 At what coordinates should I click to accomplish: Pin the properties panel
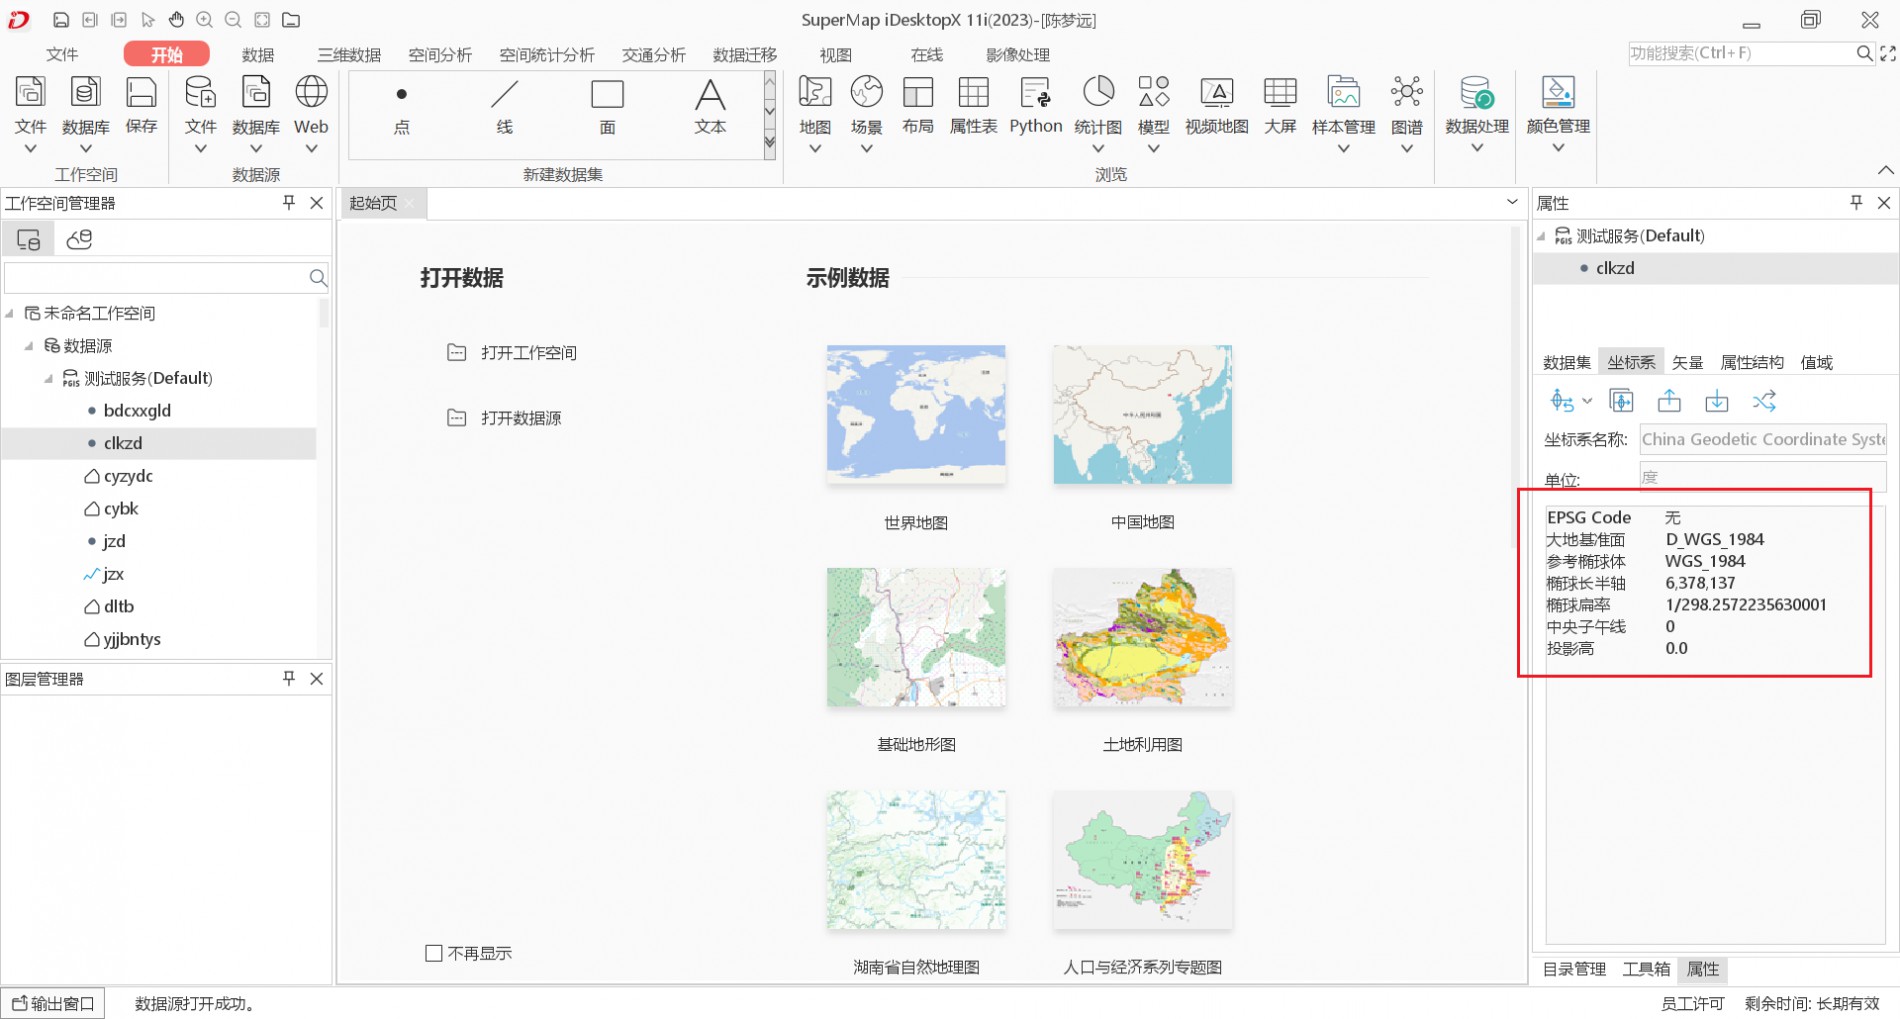(1856, 203)
